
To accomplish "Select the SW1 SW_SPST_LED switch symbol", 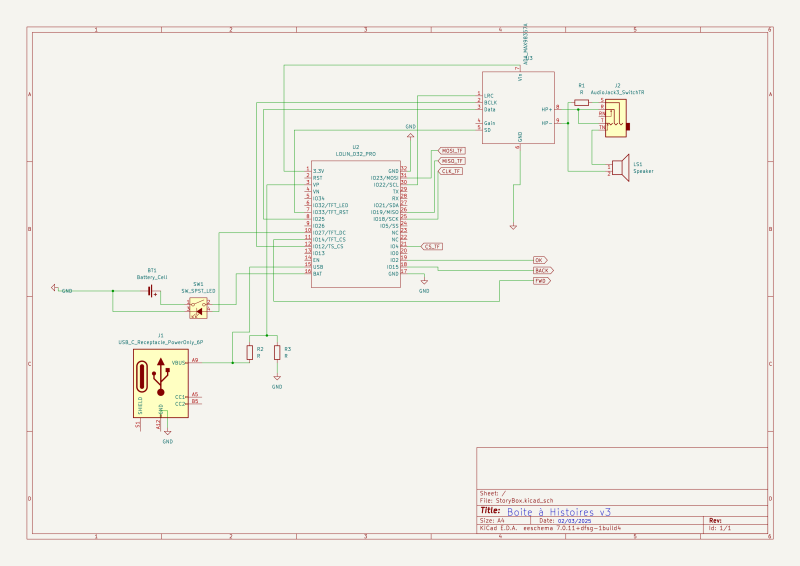I will tap(198, 308).
